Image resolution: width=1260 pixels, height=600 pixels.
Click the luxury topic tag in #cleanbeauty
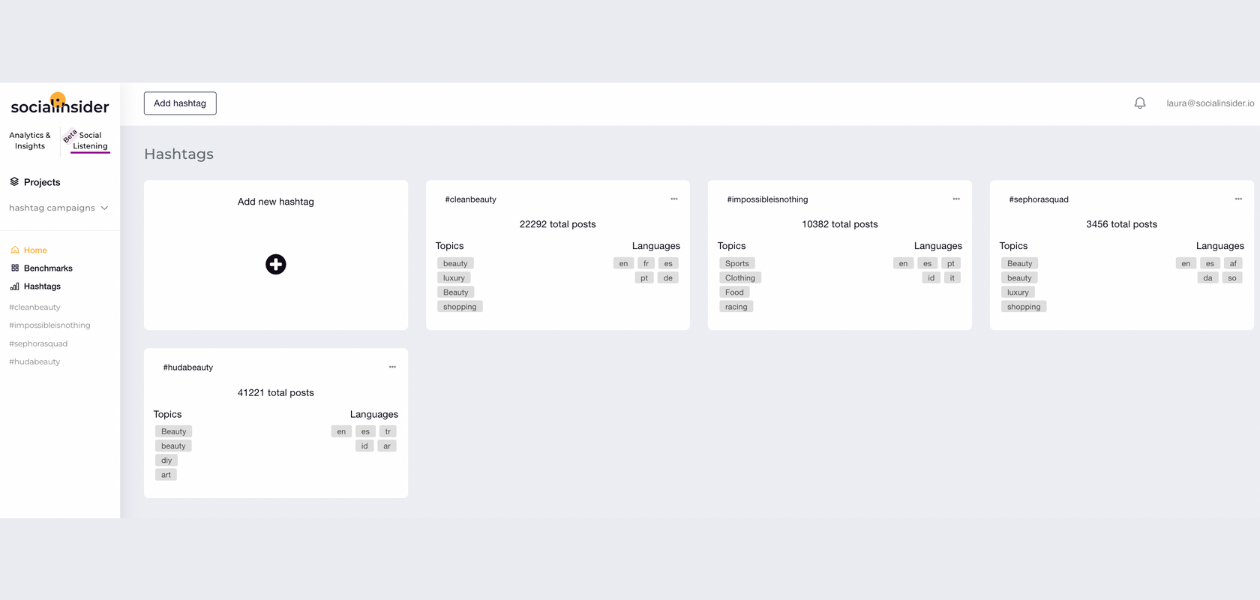point(454,278)
